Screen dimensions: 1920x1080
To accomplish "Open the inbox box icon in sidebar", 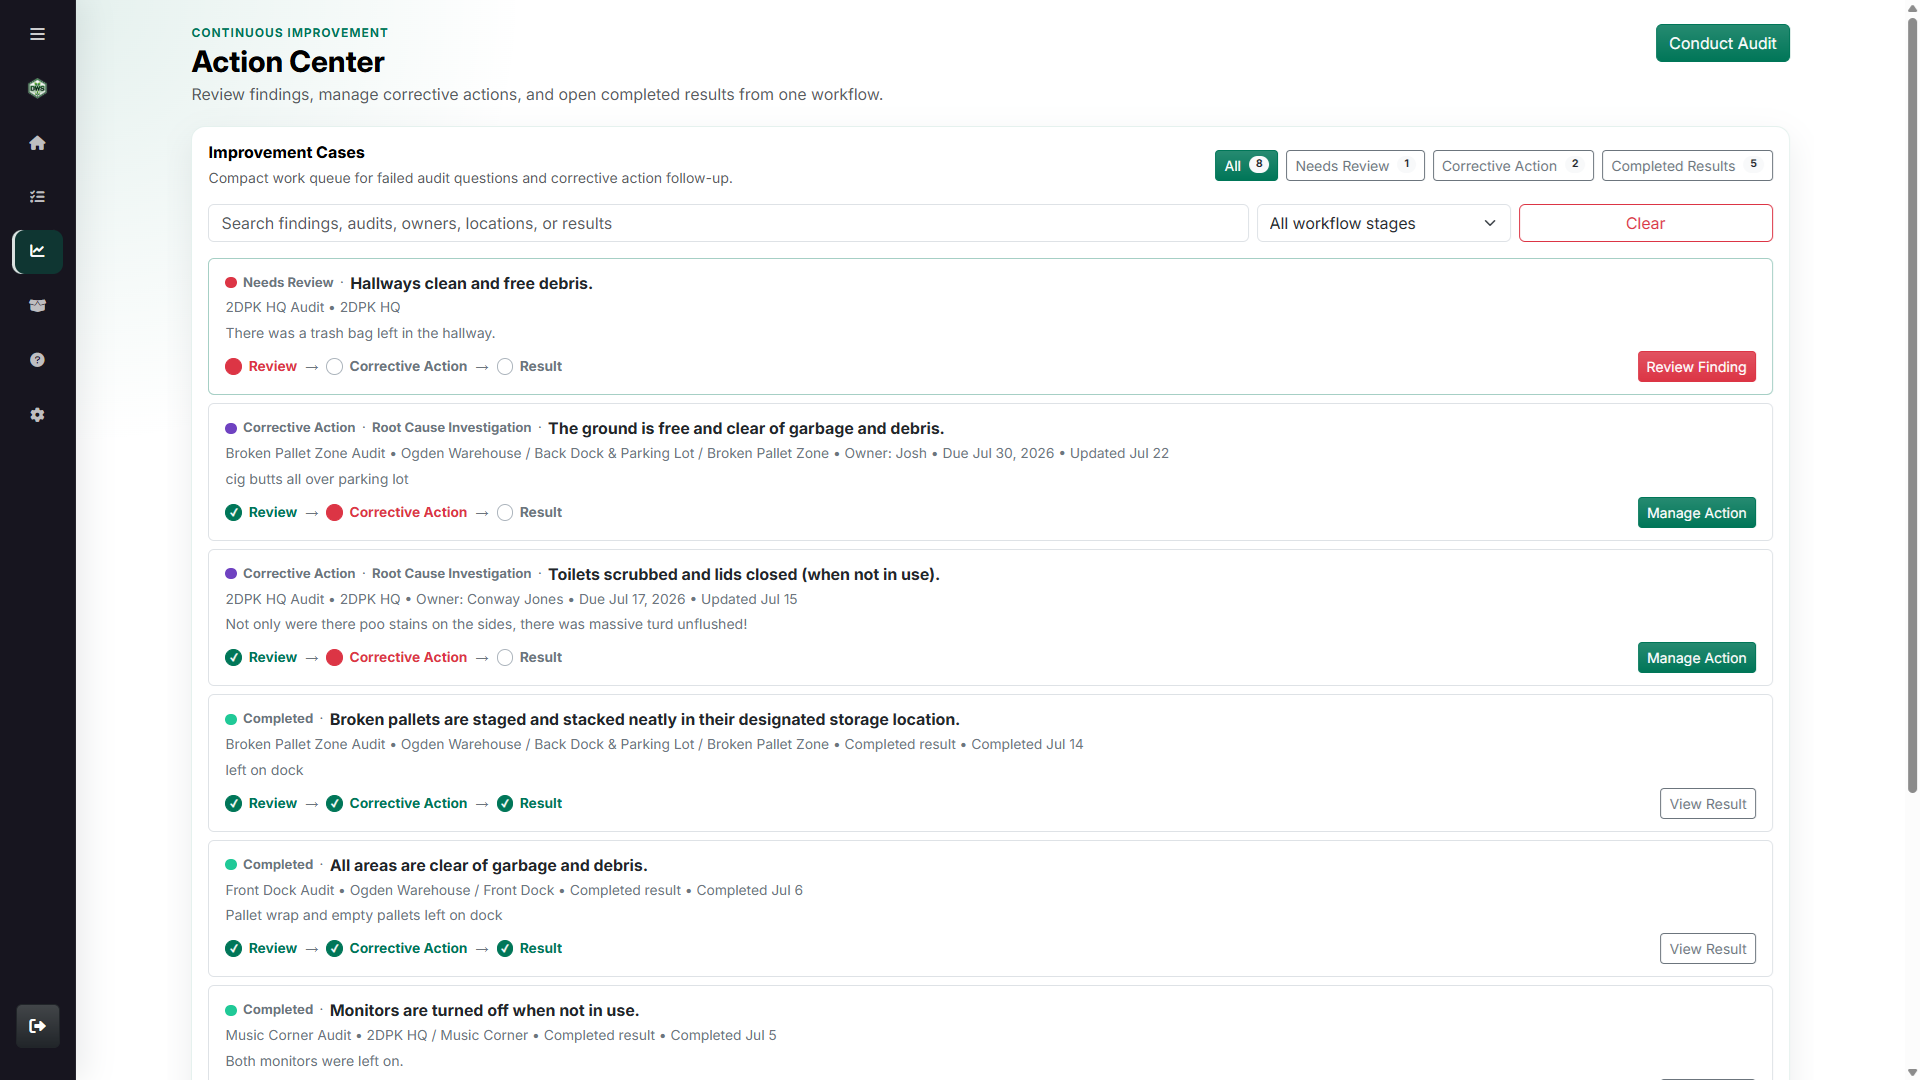I will point(37,306).
